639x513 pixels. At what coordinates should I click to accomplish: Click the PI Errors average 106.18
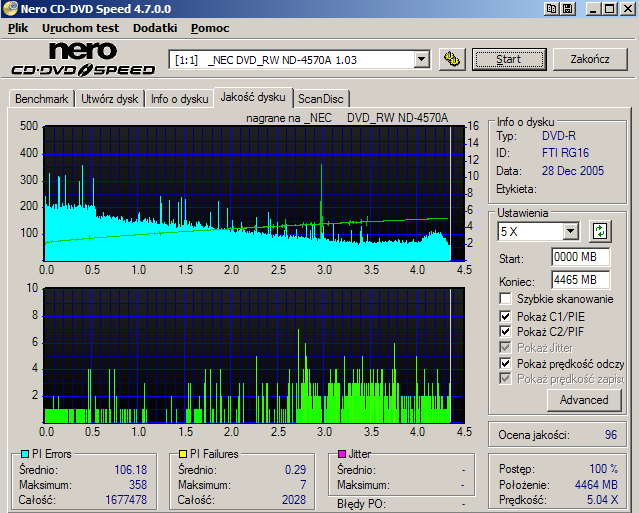(x=130, y=470)
